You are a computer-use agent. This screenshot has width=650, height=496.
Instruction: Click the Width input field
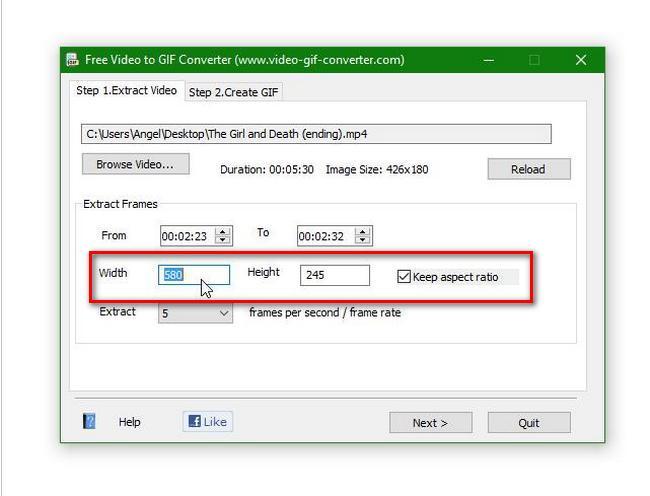tap(194, 275)
